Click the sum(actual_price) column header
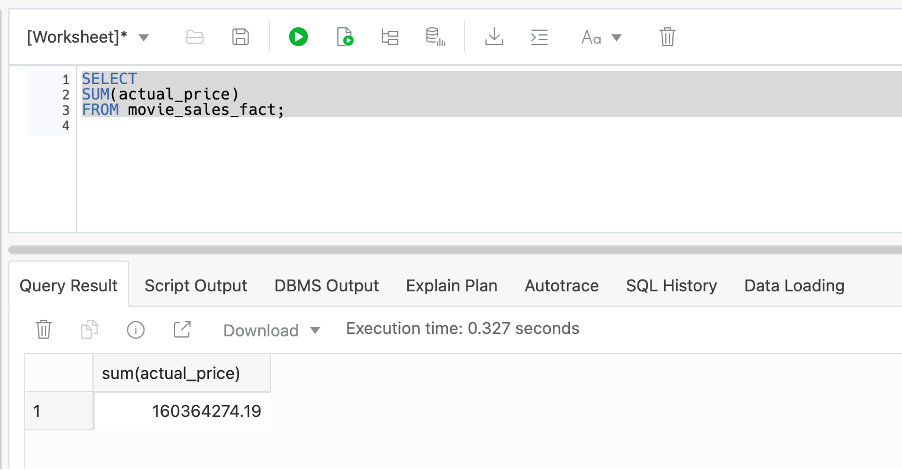Image resolution: width=902 pixels, height=470 pixels. click(171, 373)
